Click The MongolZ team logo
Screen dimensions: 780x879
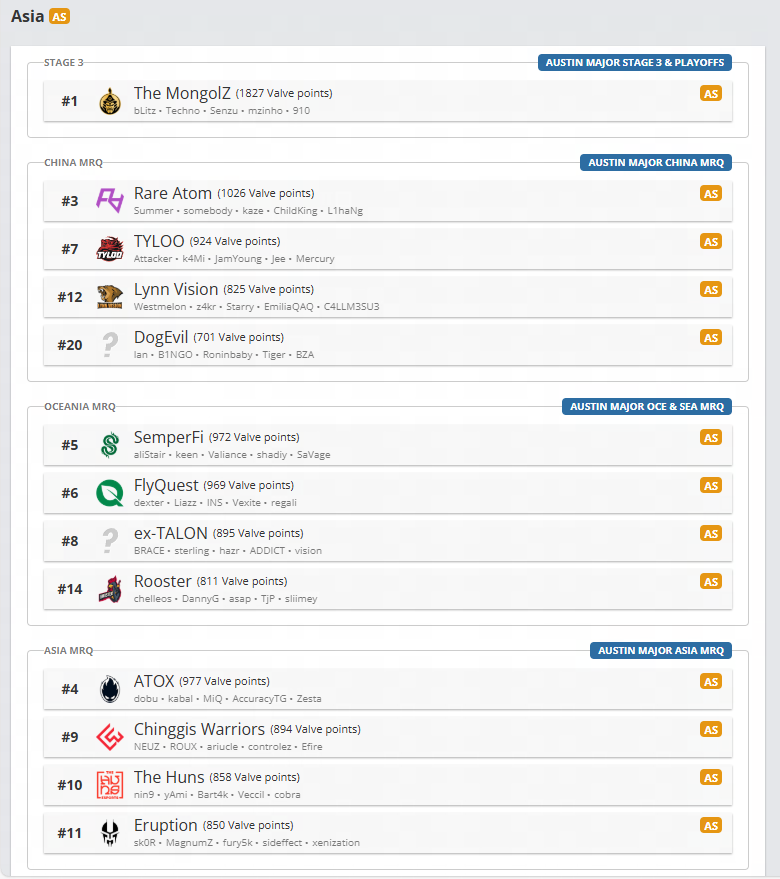110,101
